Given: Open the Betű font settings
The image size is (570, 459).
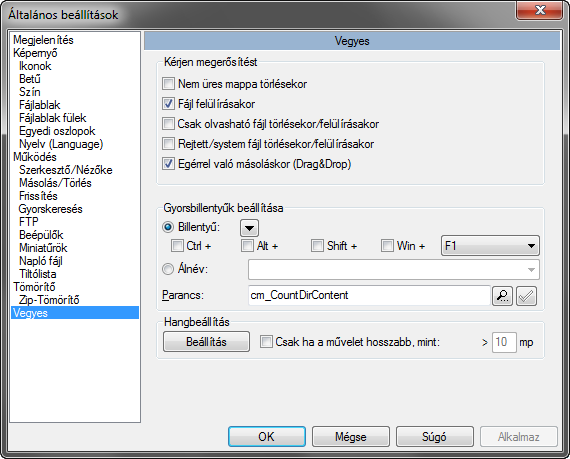Looking at the screenshot, I should click(x=30, y=79).
